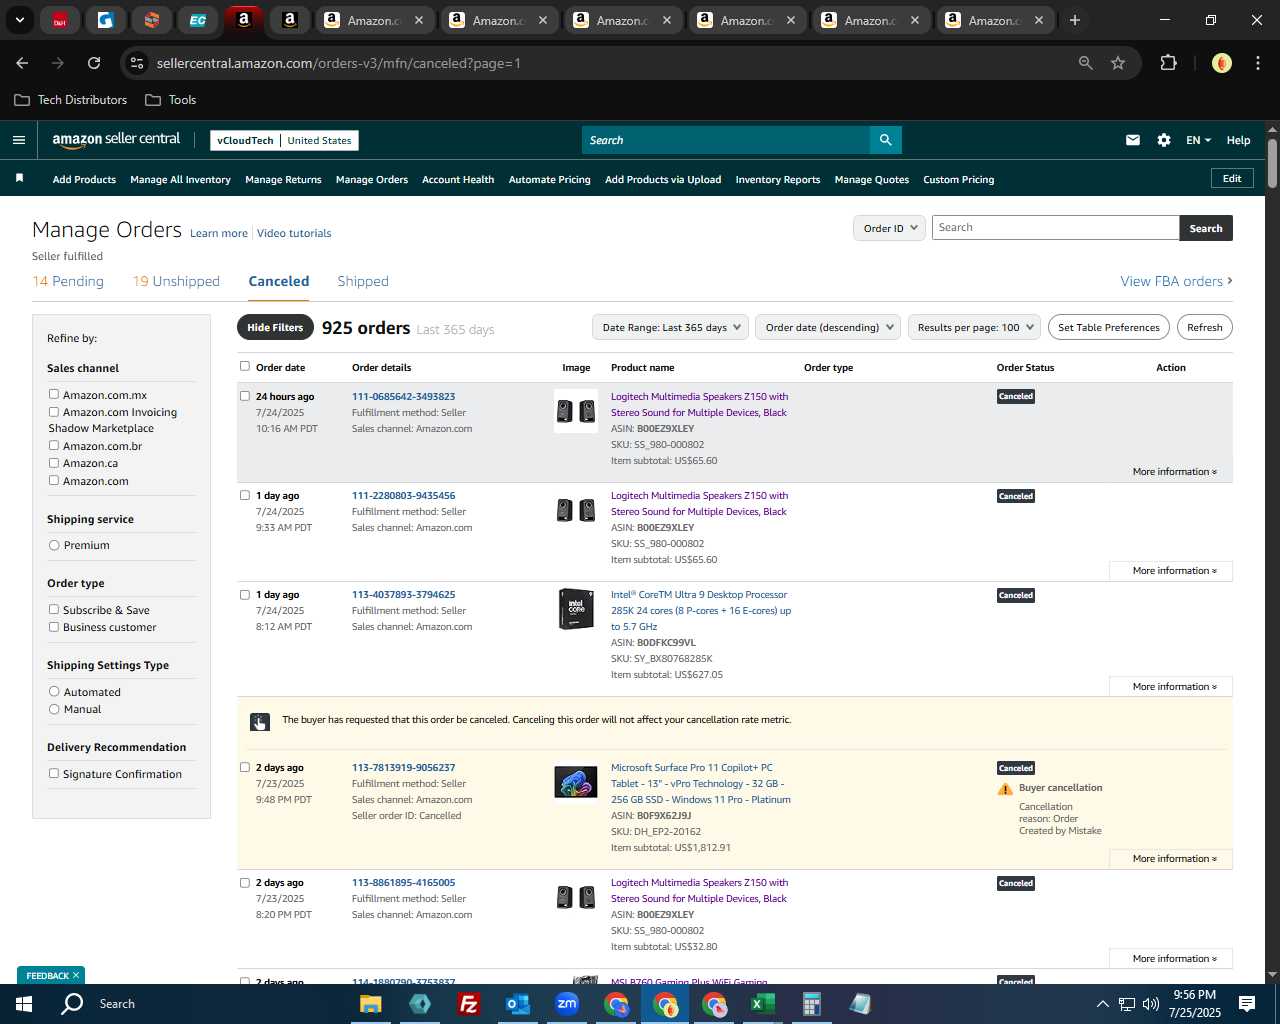Select the Premium shipping service radio

pyautogui.click(x=54, y=545)
